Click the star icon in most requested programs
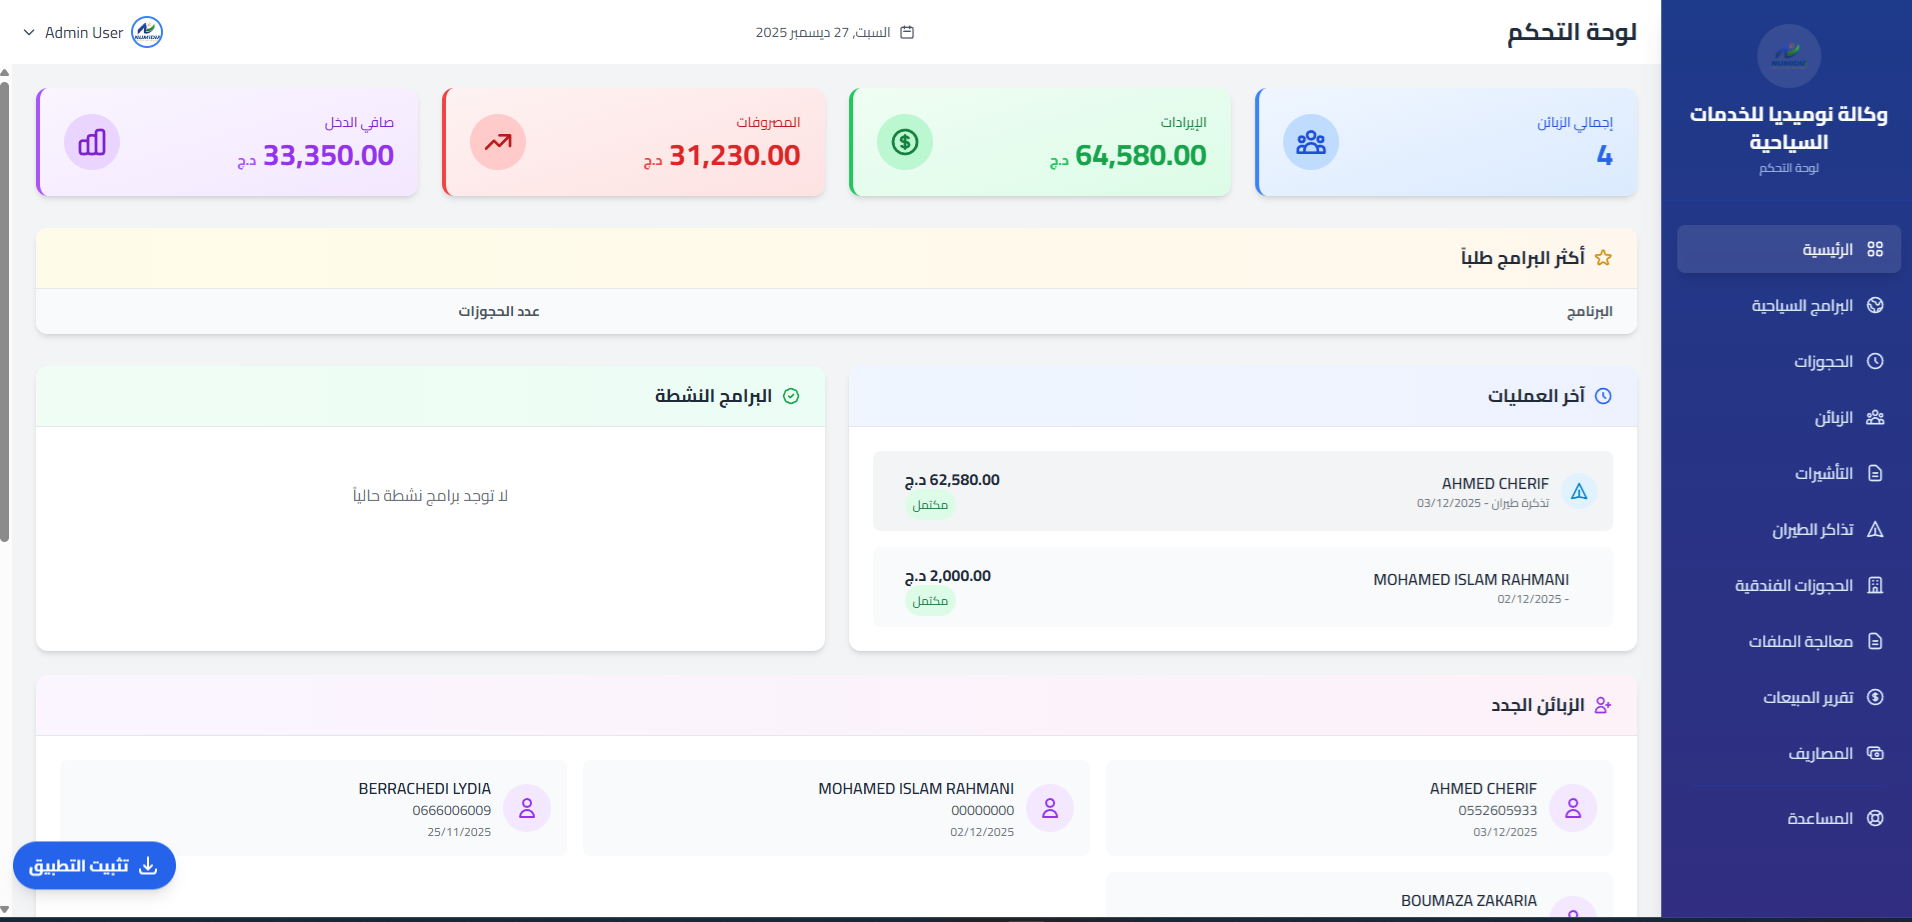Screen dimensions: 1912x922 pos(1603,258)
